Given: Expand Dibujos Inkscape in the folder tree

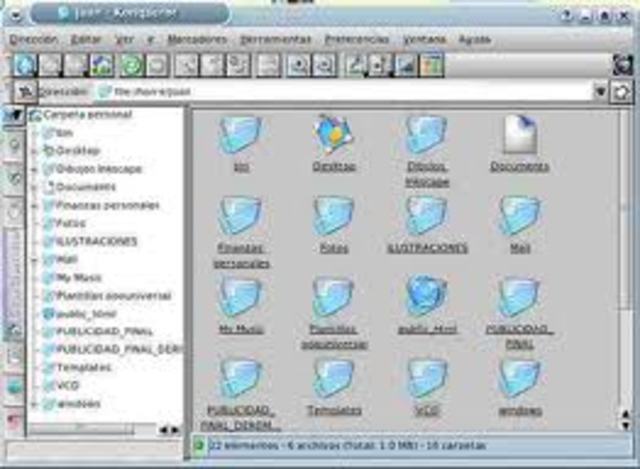Looking at the screenshot, I should click(35, 169).
